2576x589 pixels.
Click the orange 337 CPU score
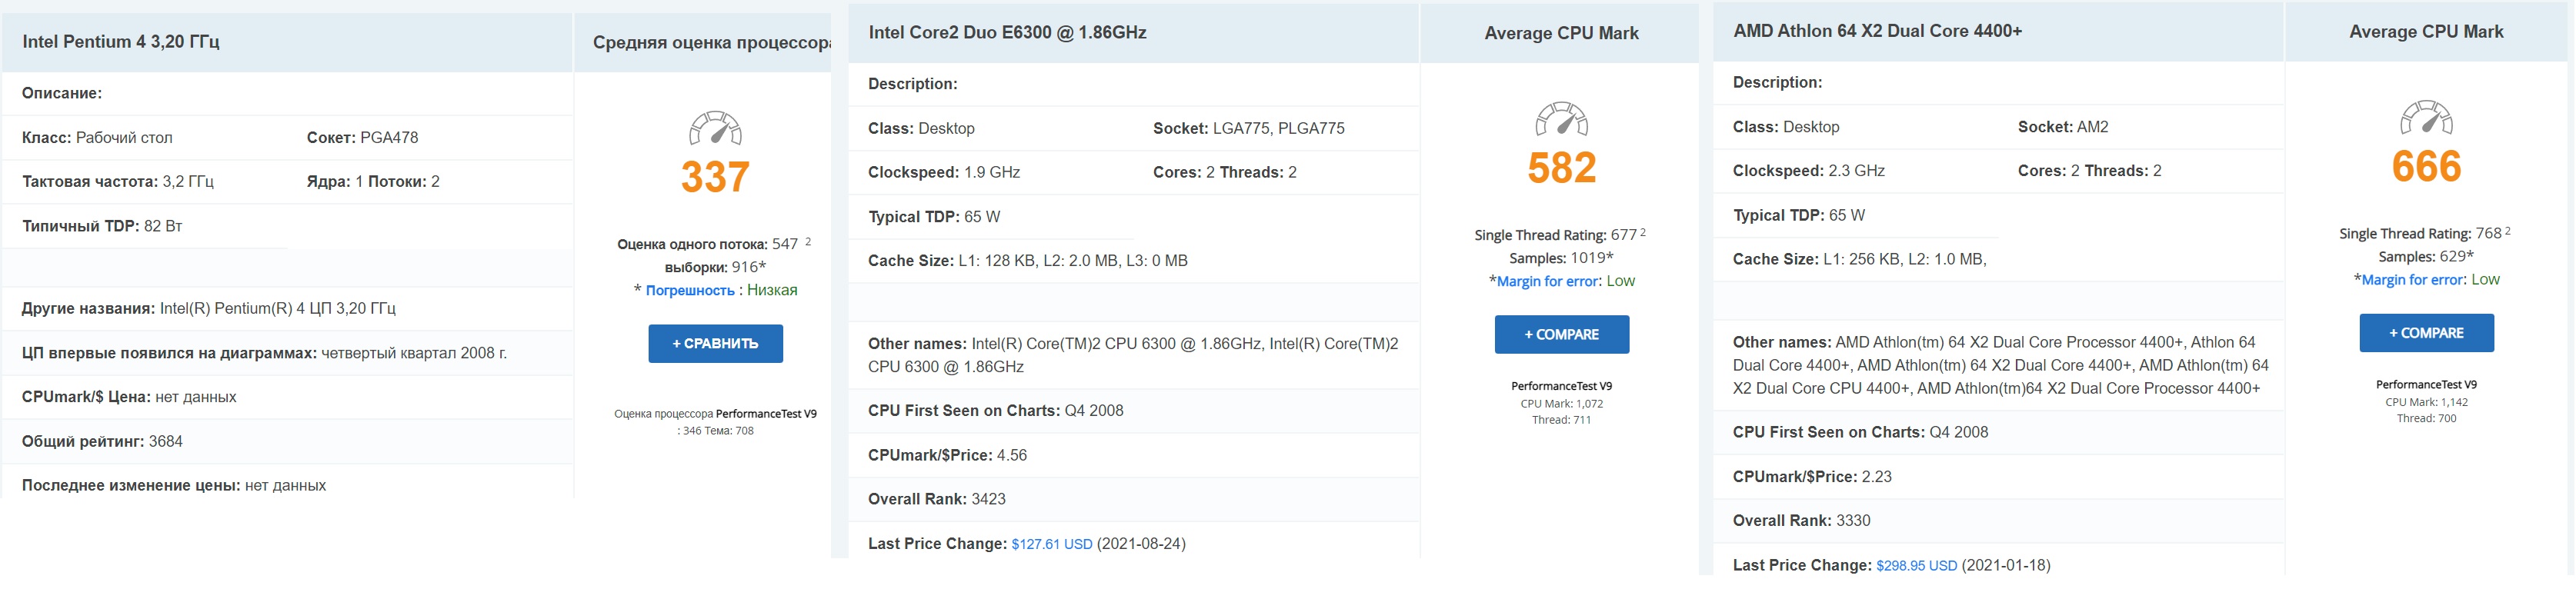(715, 178)
